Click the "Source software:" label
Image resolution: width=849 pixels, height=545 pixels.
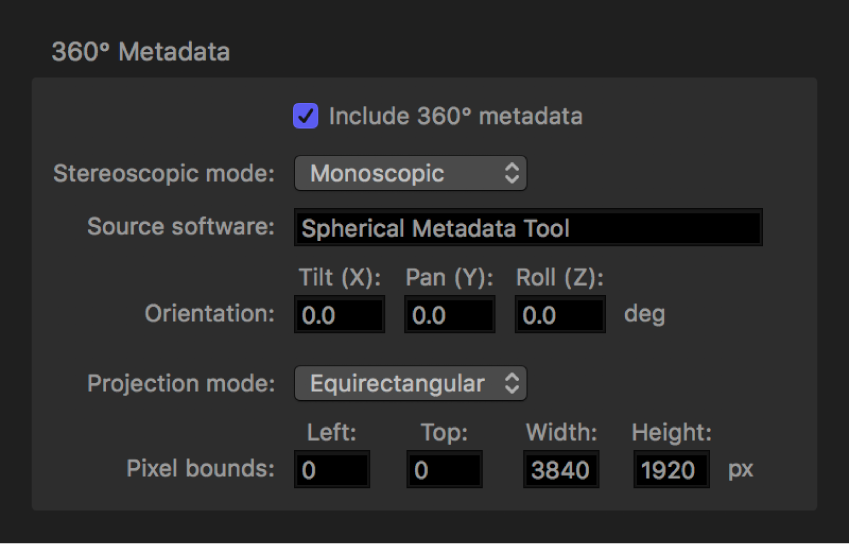[181, 227]
